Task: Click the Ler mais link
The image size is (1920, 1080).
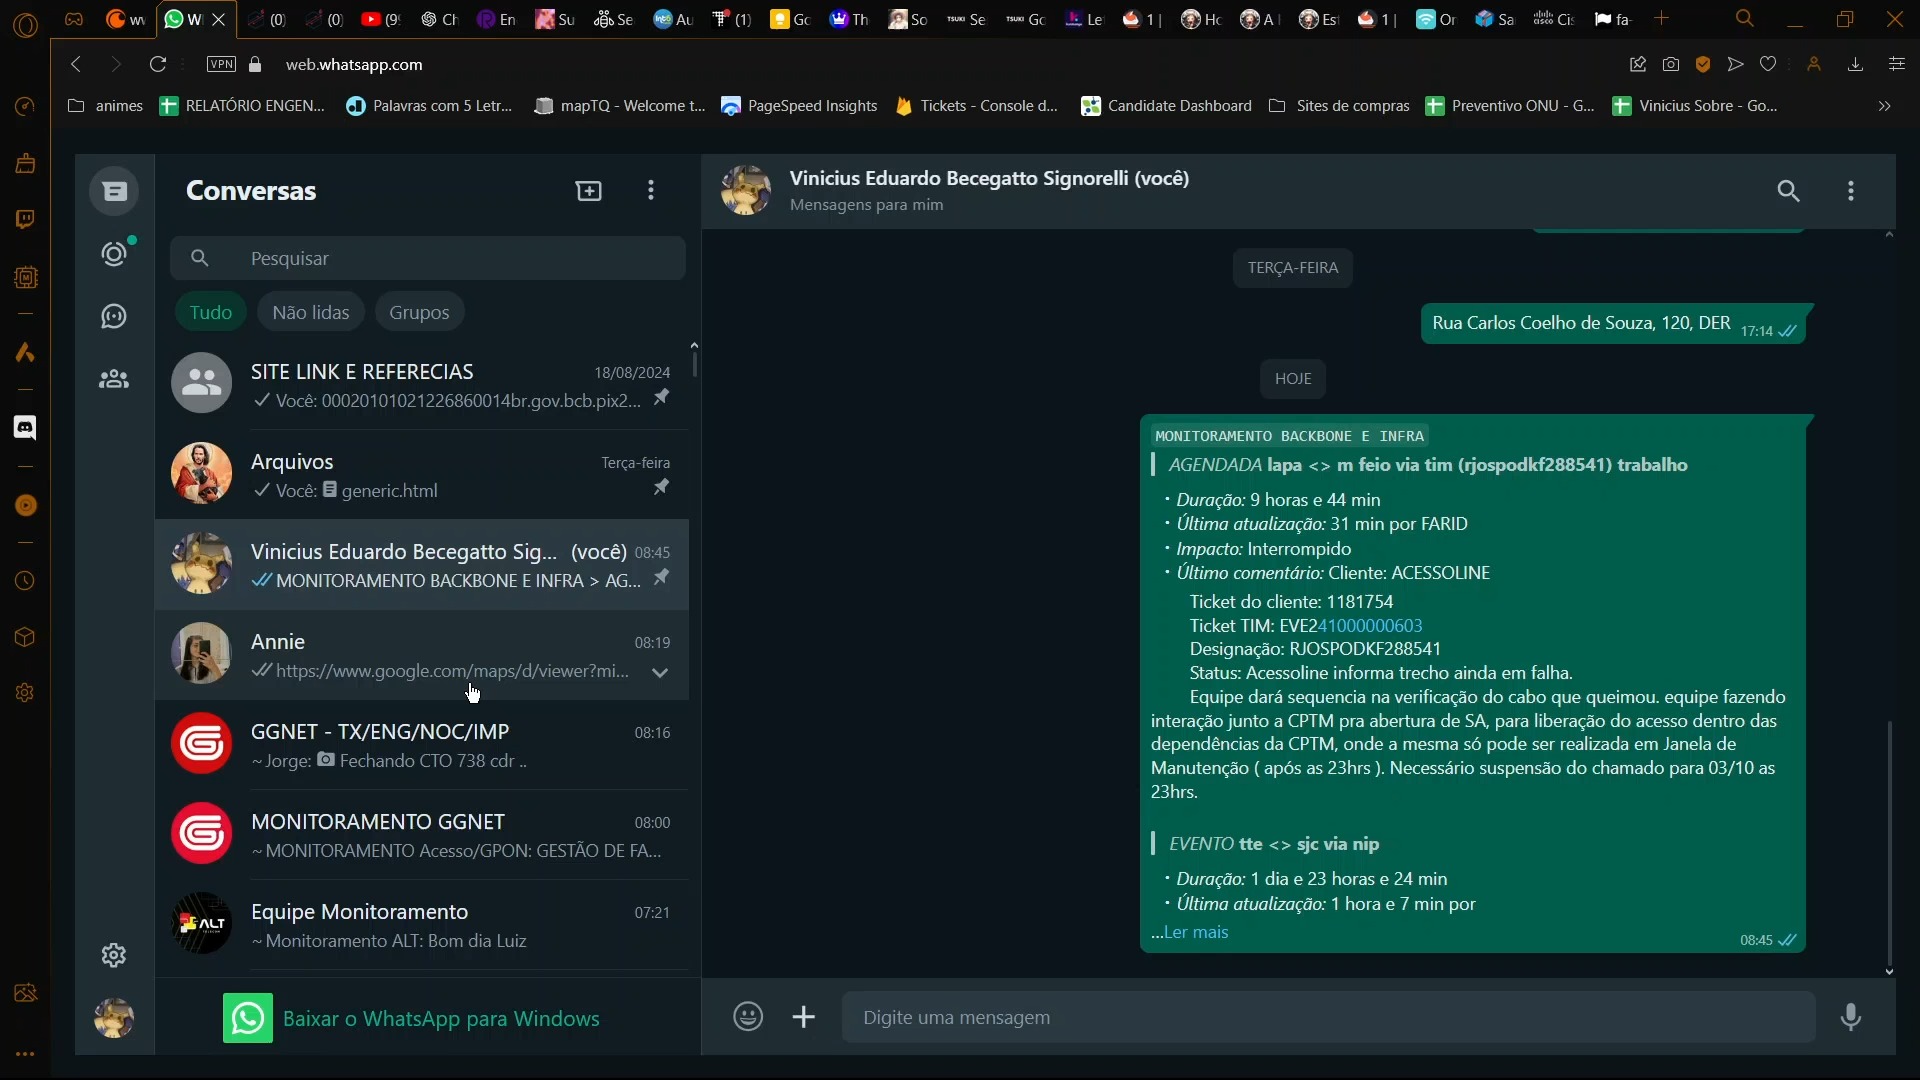Action: 1196,932
